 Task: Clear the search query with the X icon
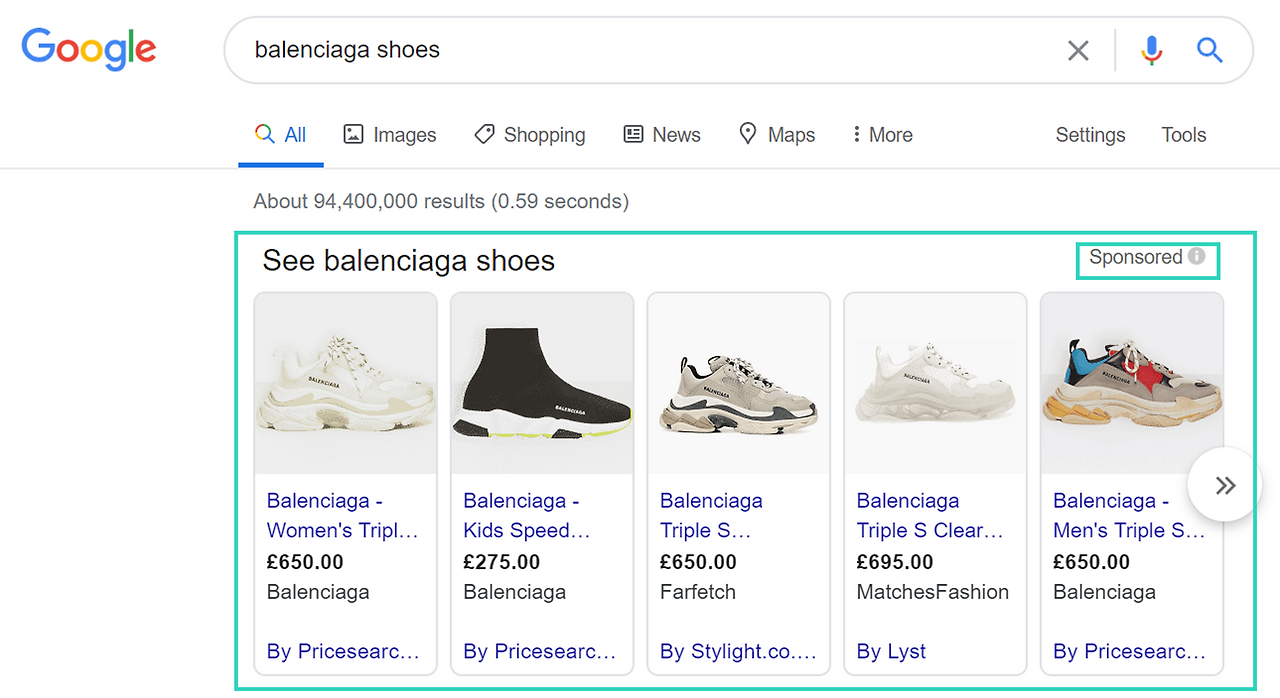[x=1078, y=50]
